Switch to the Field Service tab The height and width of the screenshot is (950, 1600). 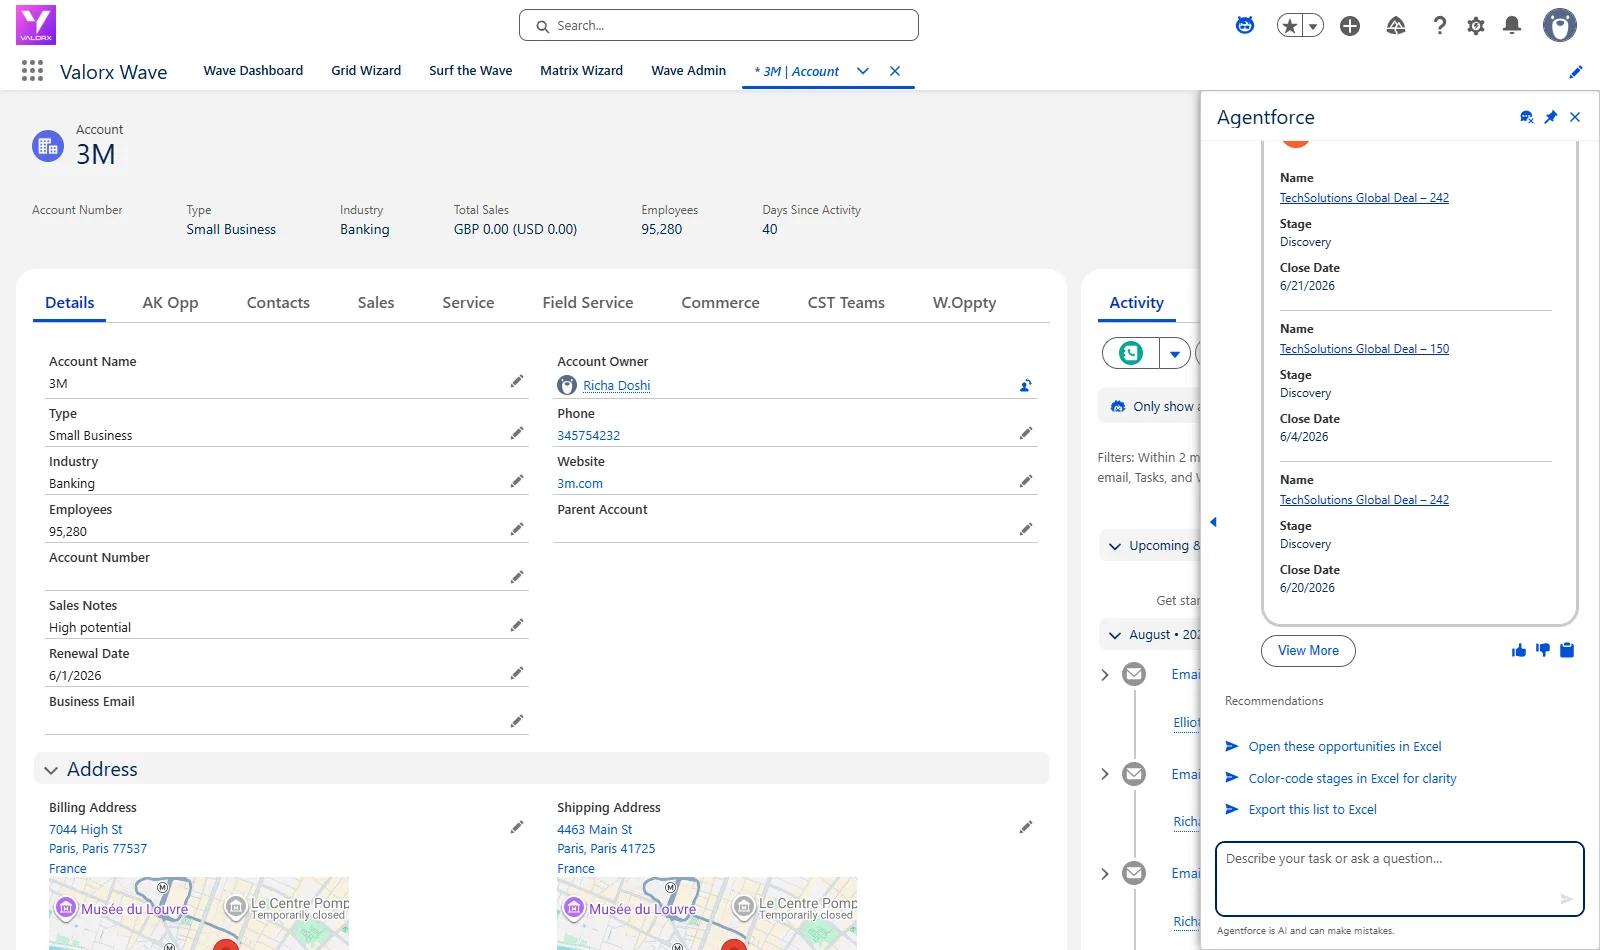point(588,303)
